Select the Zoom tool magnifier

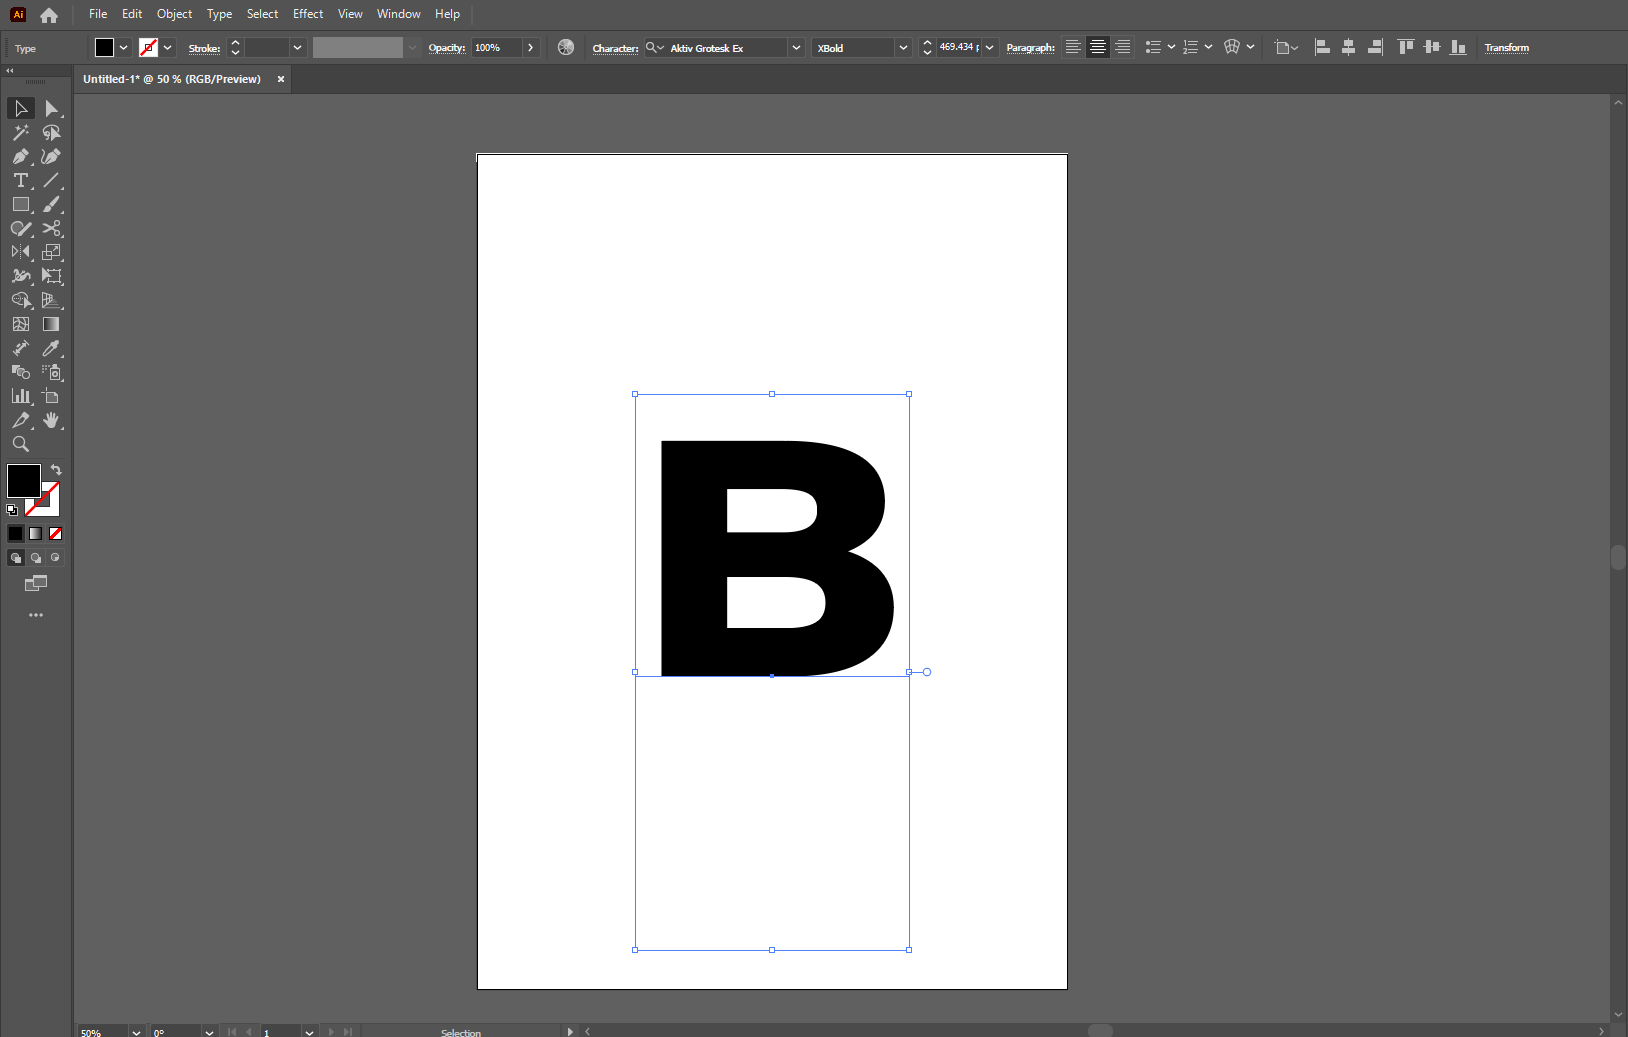tap(21, 444)
